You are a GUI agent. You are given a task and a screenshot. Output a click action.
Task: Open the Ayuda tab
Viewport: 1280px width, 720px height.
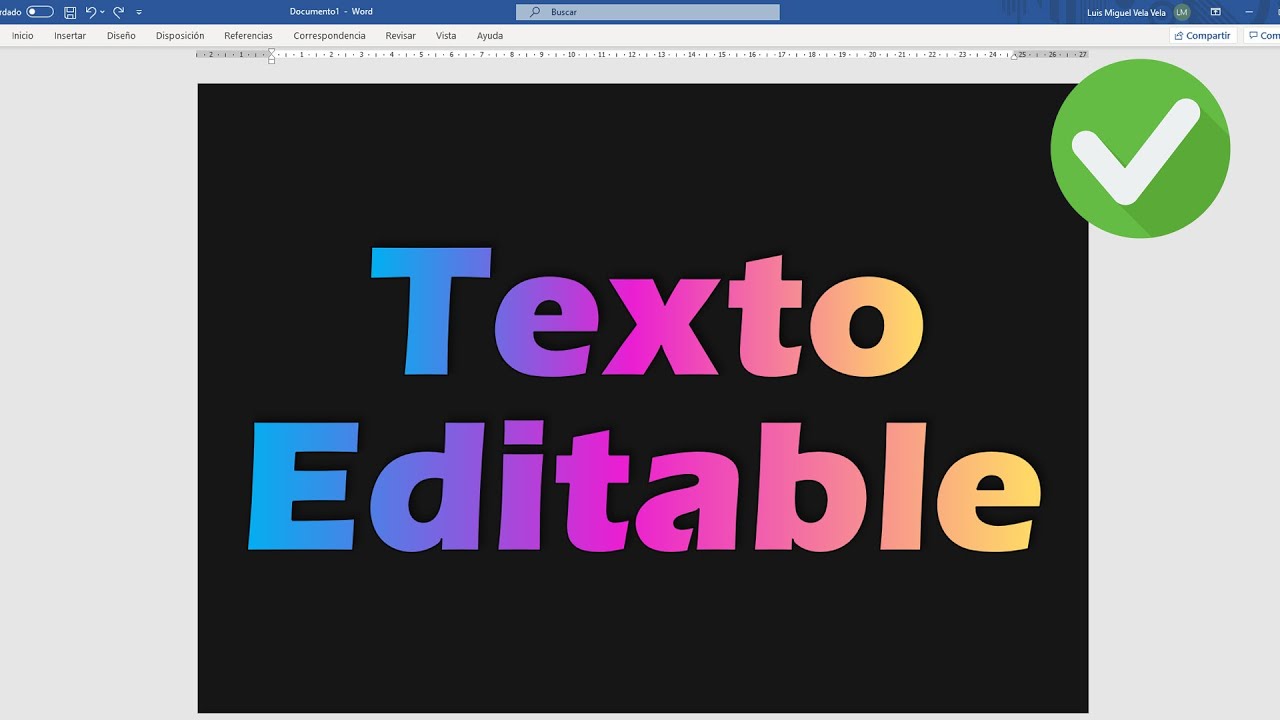coord(490,36)
